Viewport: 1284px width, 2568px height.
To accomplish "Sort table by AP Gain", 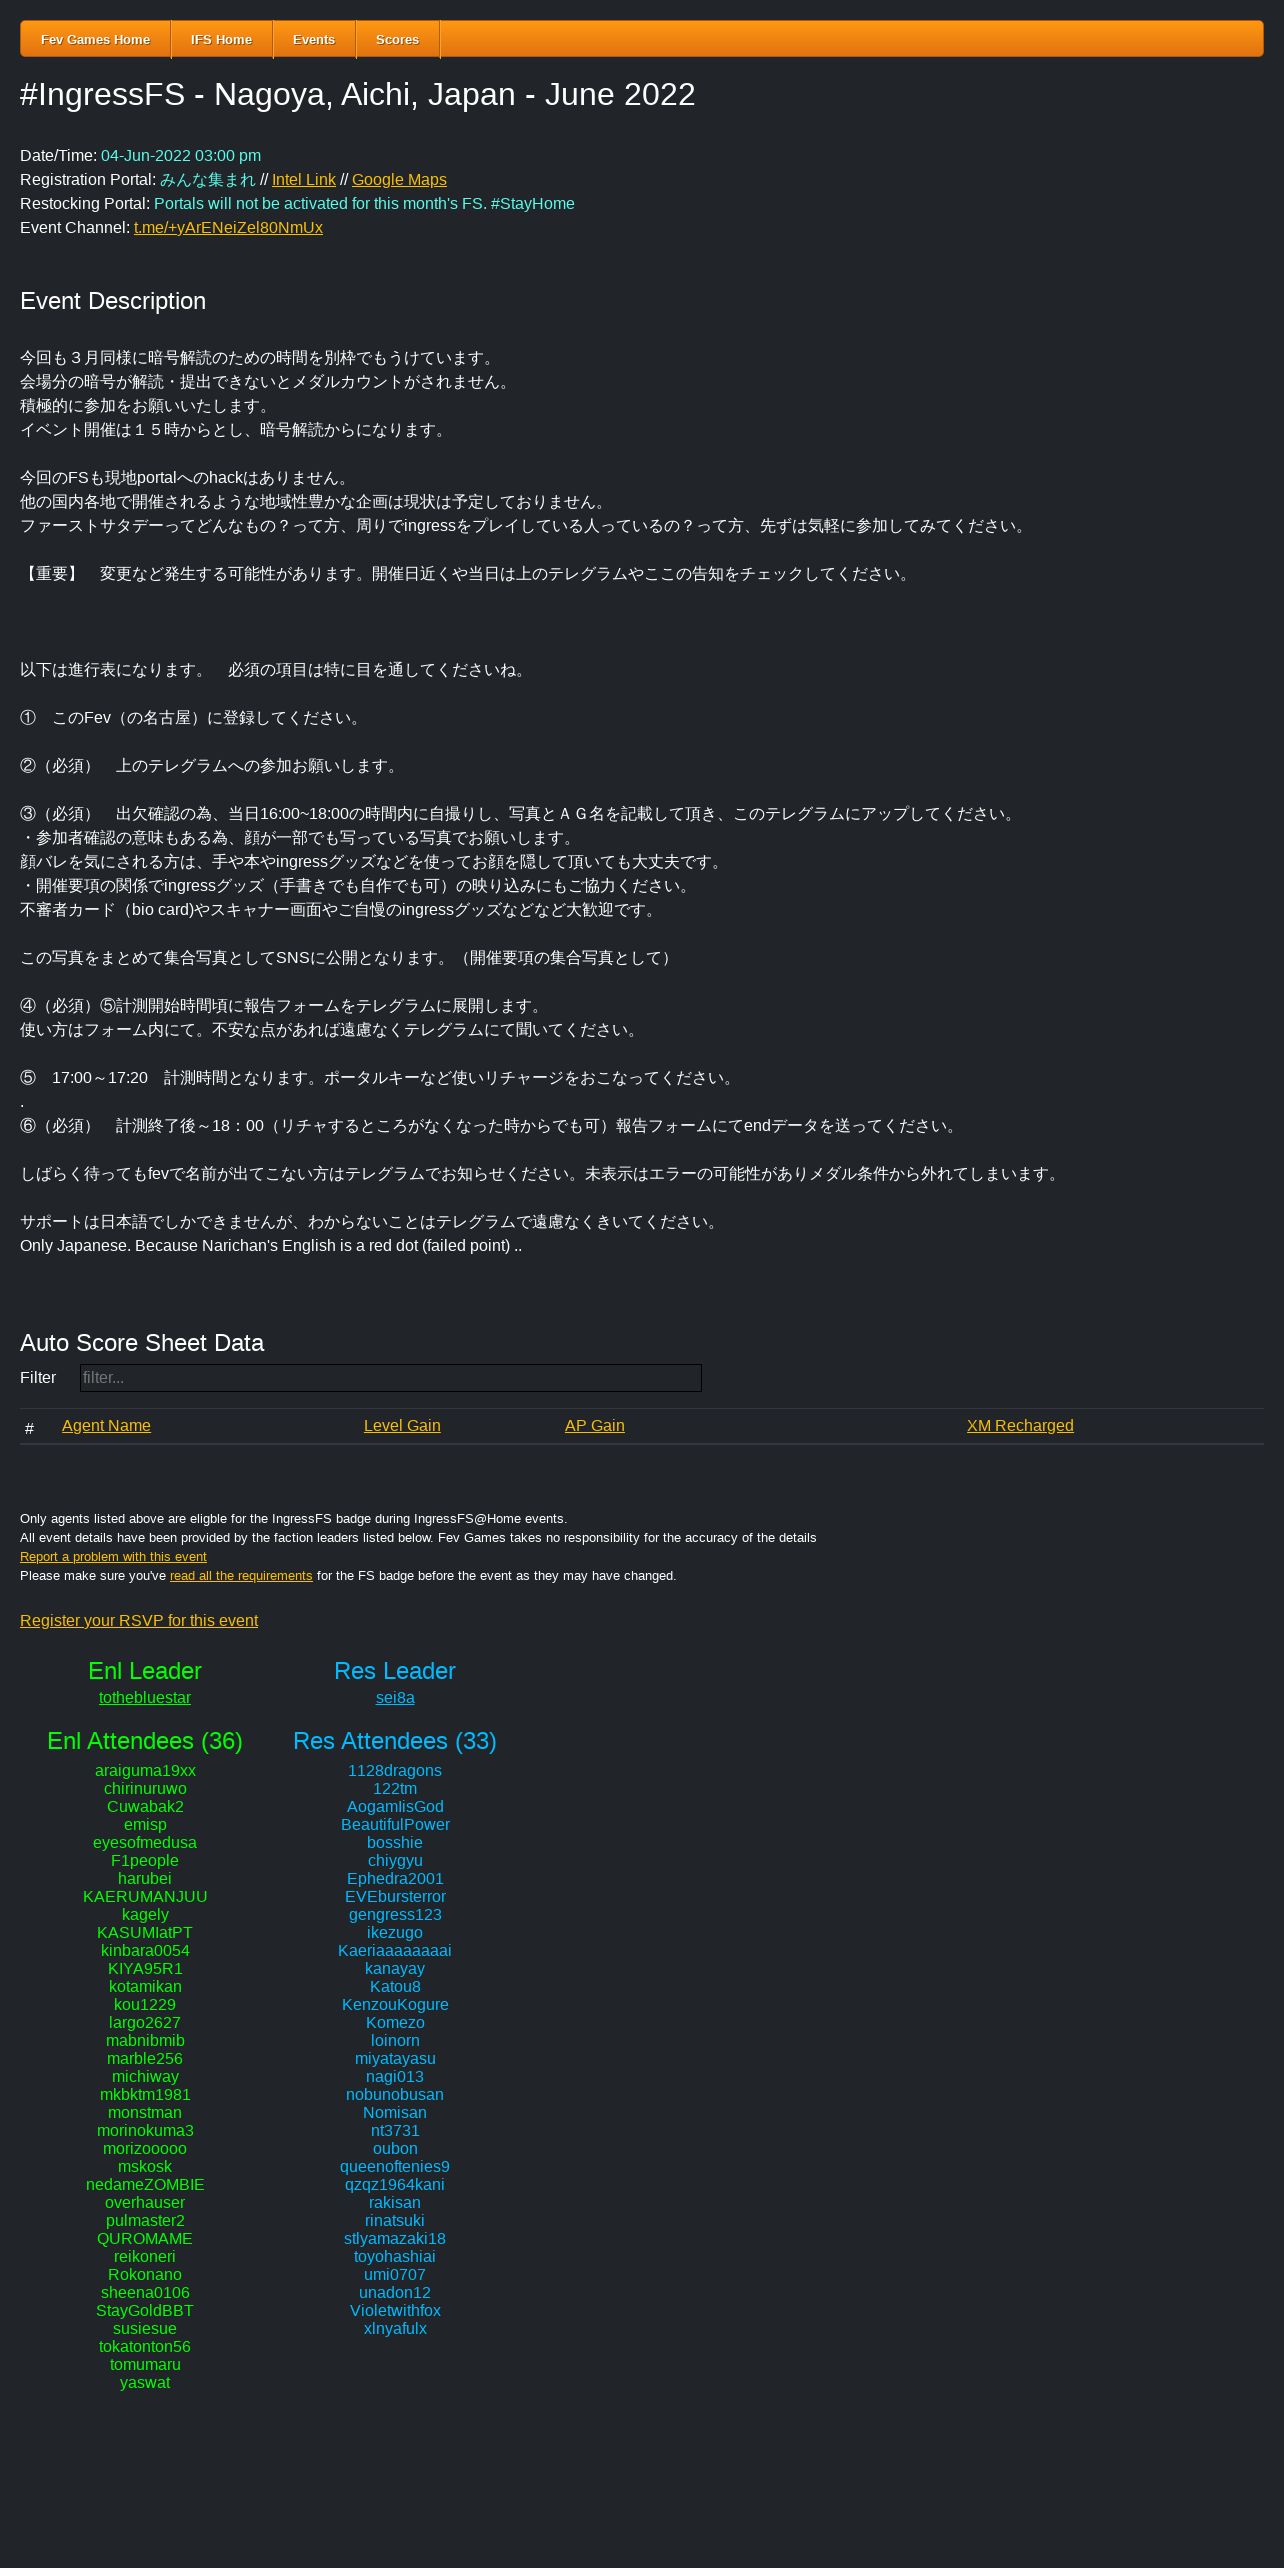I will click(x=594, y=1426).
